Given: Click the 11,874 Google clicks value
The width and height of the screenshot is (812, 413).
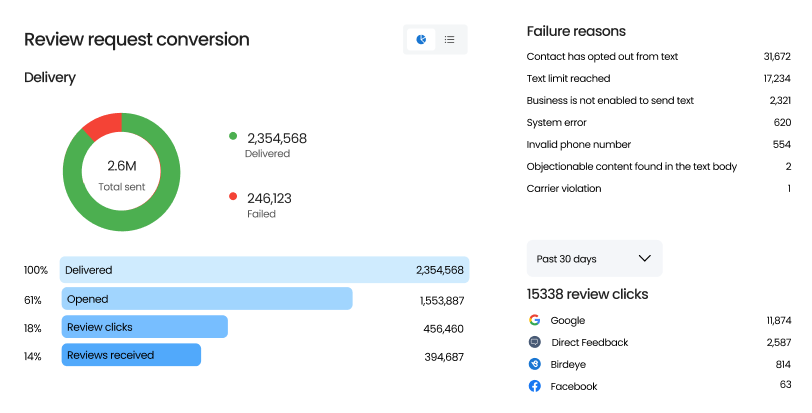Looking at the screenshot, I should click(779, 320).
